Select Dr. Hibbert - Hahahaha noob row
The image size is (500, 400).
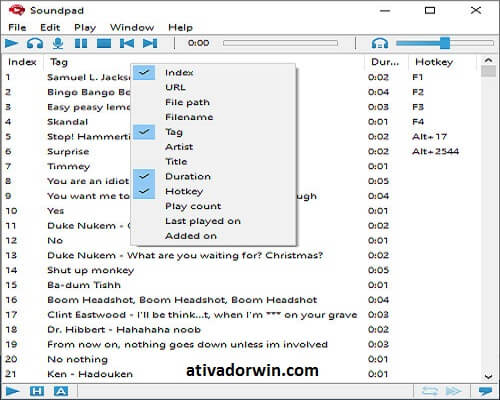tap(241, 329)
